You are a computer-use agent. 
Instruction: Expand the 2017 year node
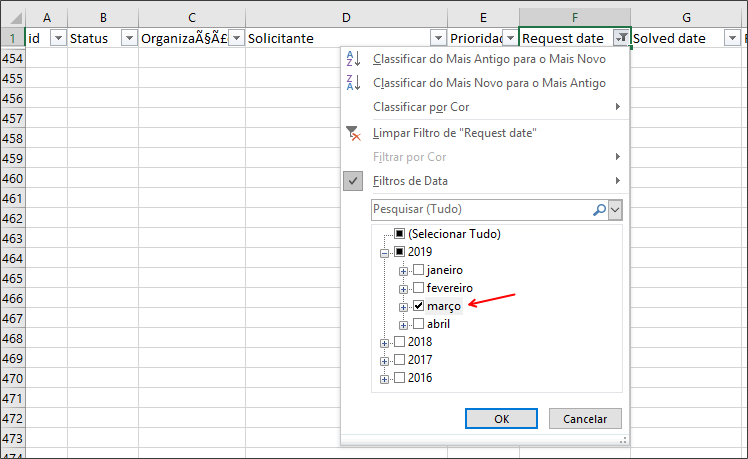[384, 361]
